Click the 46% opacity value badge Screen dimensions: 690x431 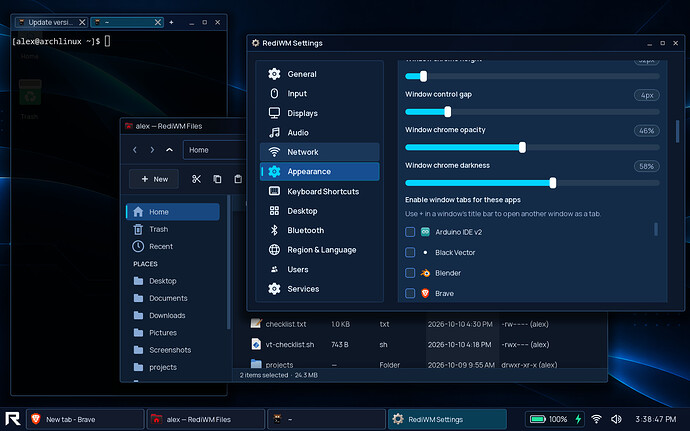(x=646, y=131)
